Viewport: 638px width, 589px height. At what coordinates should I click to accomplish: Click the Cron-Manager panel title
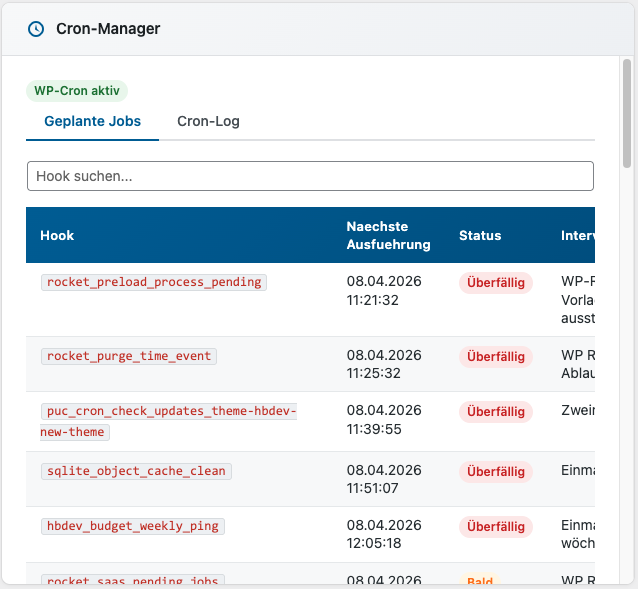[108, 29]
